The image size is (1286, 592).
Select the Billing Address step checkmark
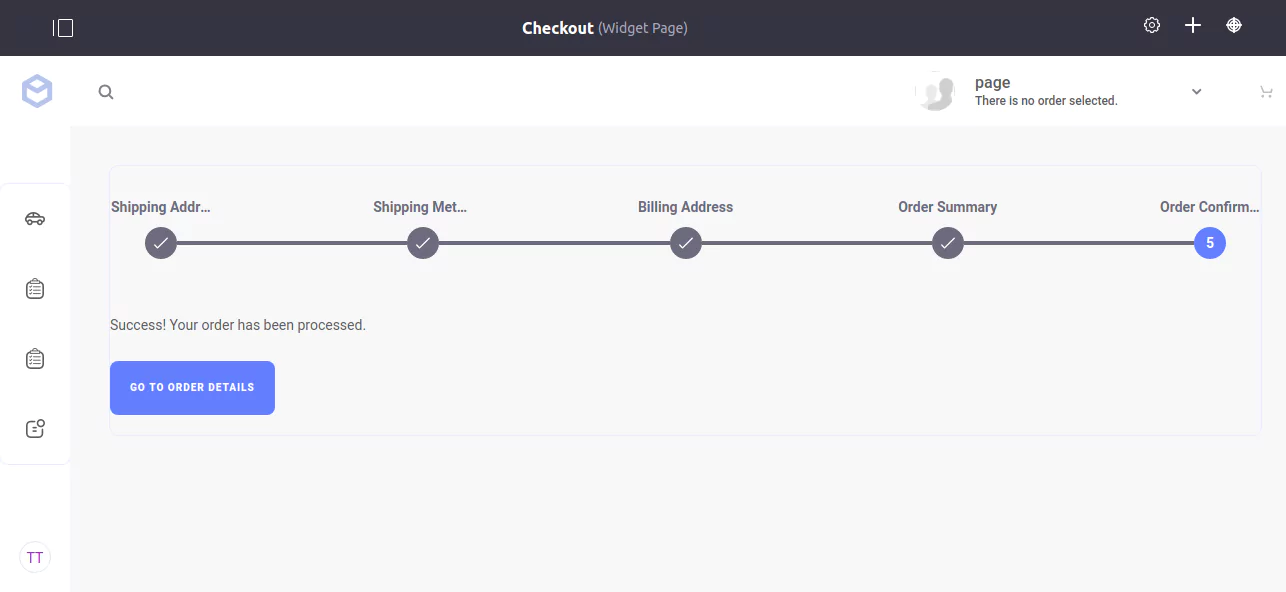click(x=685, y=243)
